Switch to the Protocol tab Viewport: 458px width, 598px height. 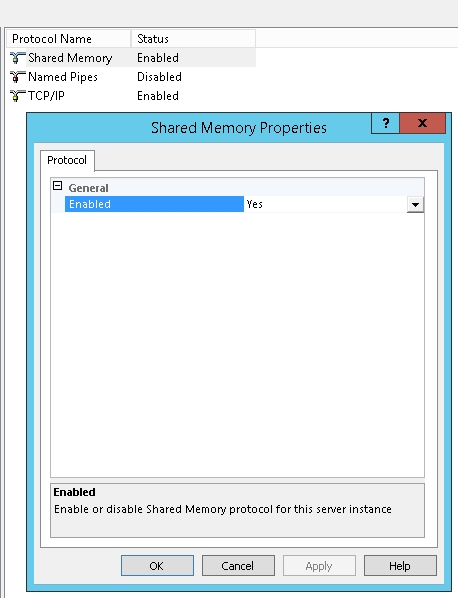(x=67, y=160)
